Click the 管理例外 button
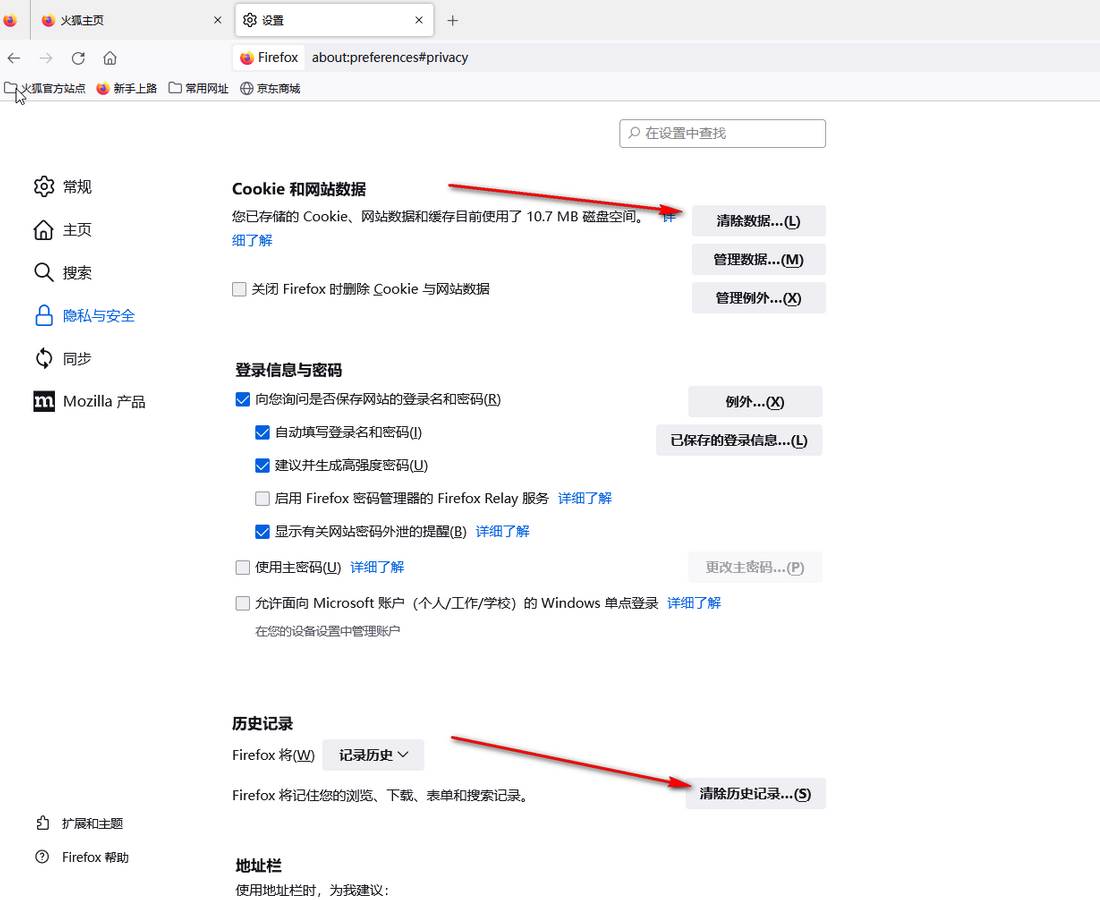Screen dimensions: 1100x900 click(x=758, y=298)
